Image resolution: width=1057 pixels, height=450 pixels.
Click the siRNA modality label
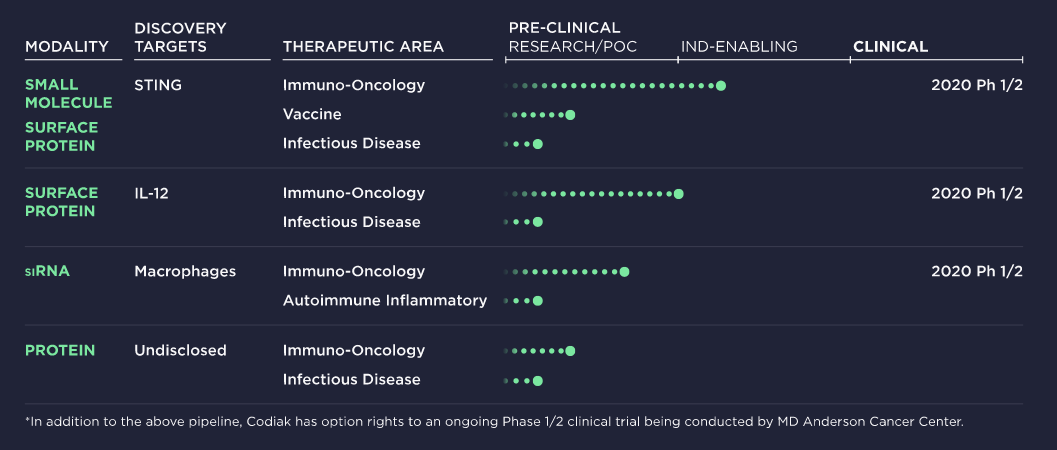pyautogui.click(x=47, y=271)
